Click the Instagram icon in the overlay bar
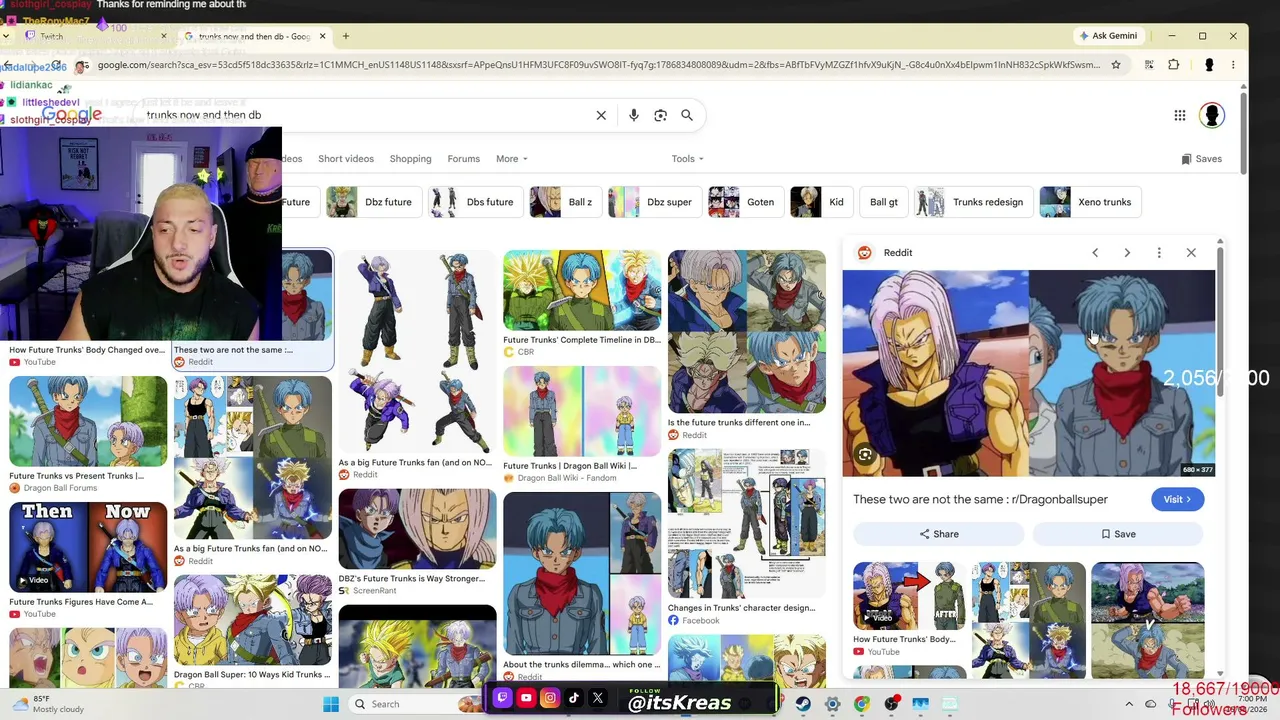 tap(550, 698)
